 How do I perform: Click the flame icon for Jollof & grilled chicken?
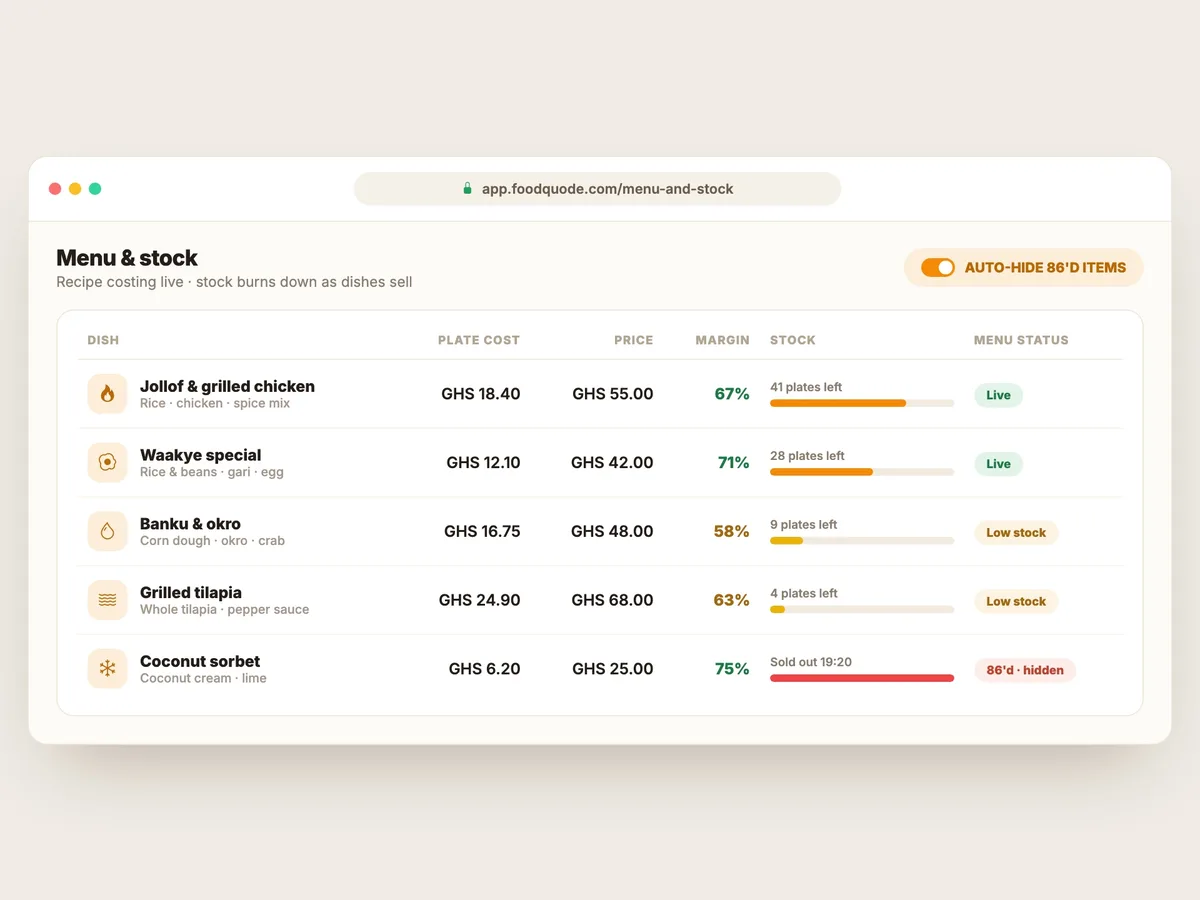tap(107, 394)
